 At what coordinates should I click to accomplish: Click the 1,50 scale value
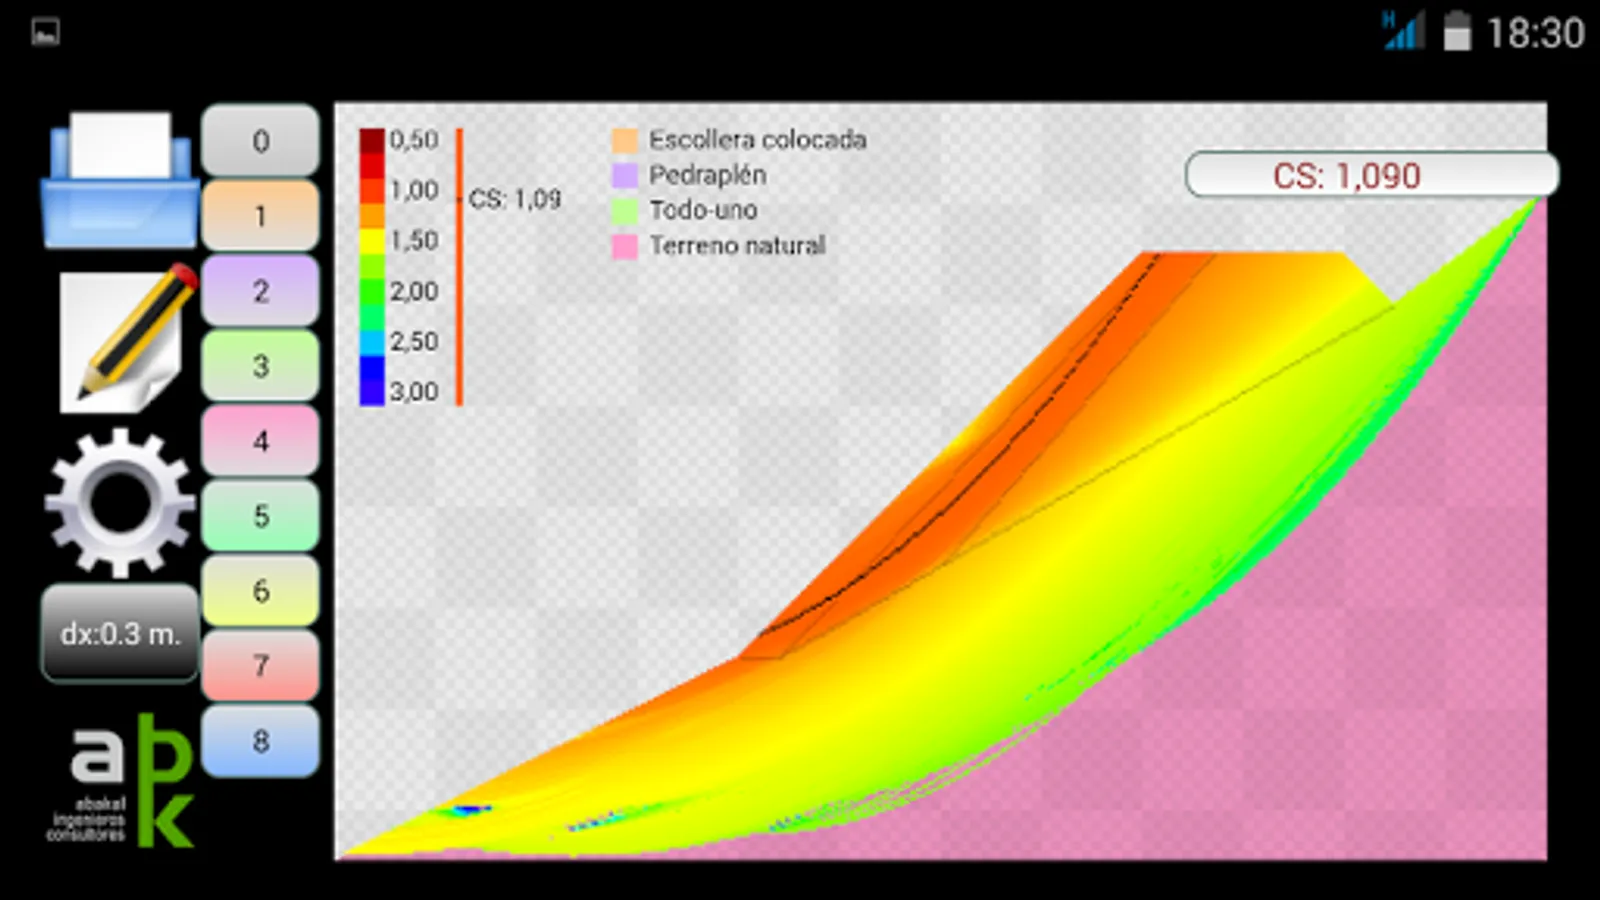pos(414,240)
